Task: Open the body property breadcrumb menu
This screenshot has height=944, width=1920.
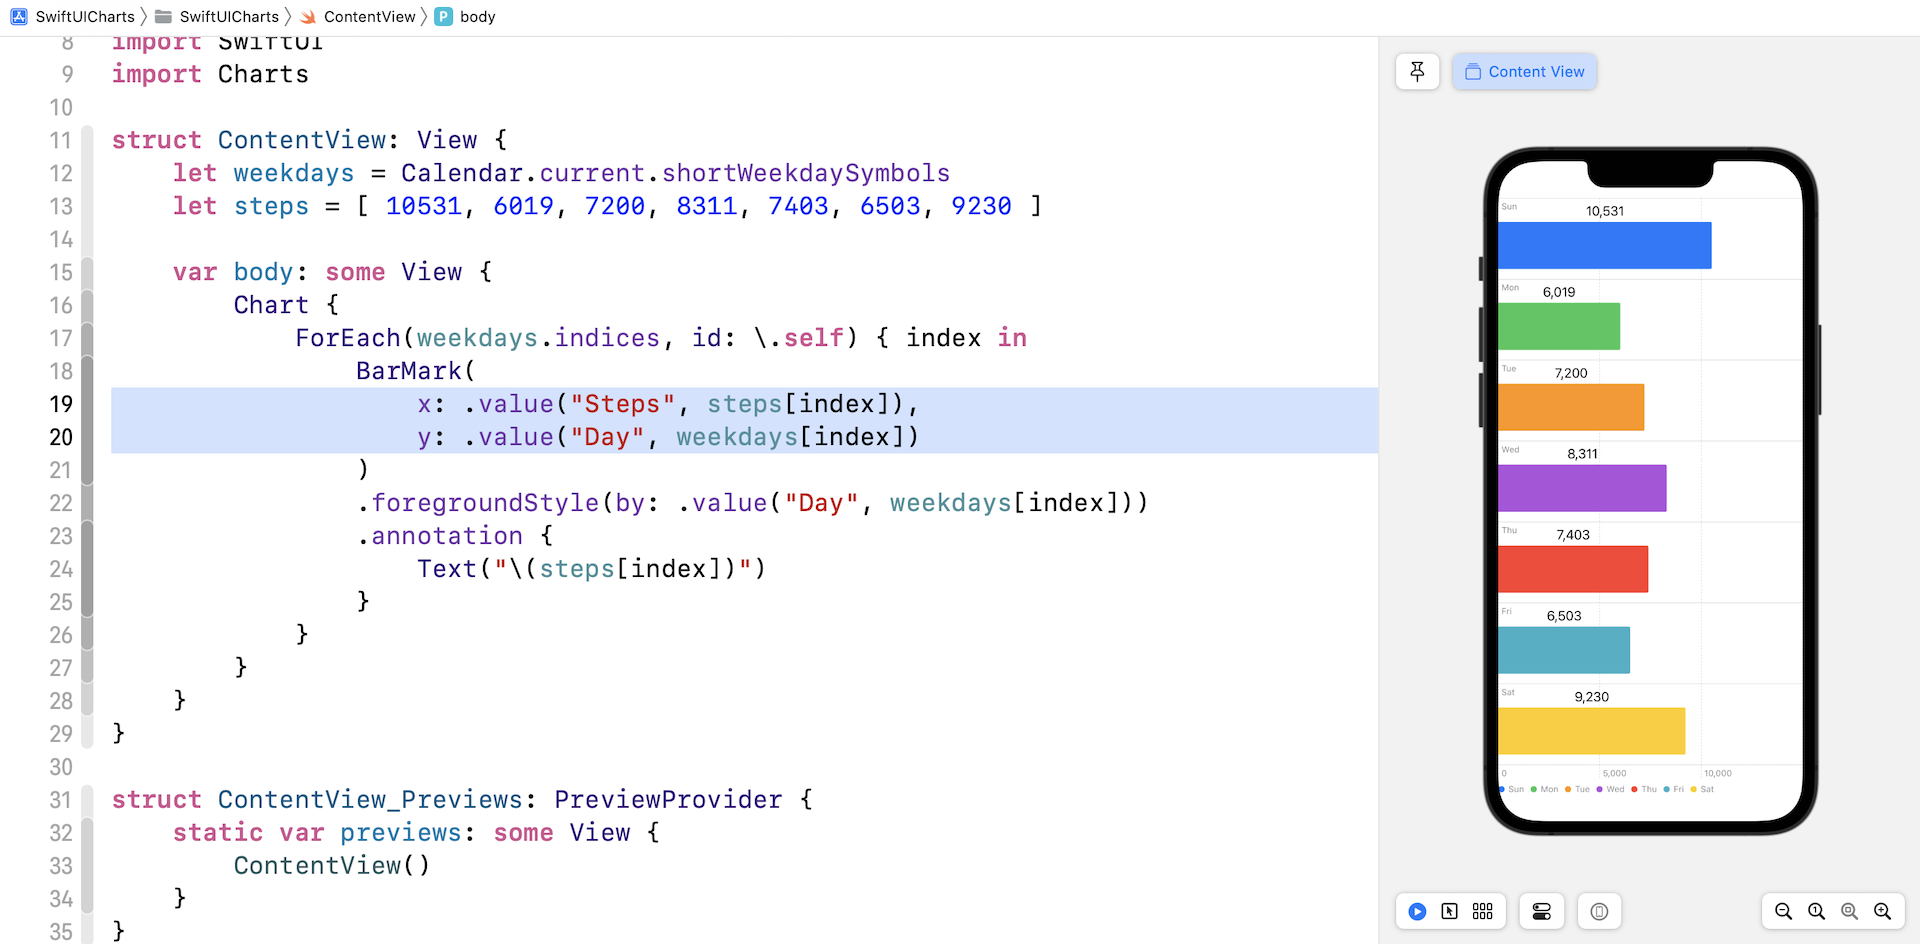Action: [466, 16]
